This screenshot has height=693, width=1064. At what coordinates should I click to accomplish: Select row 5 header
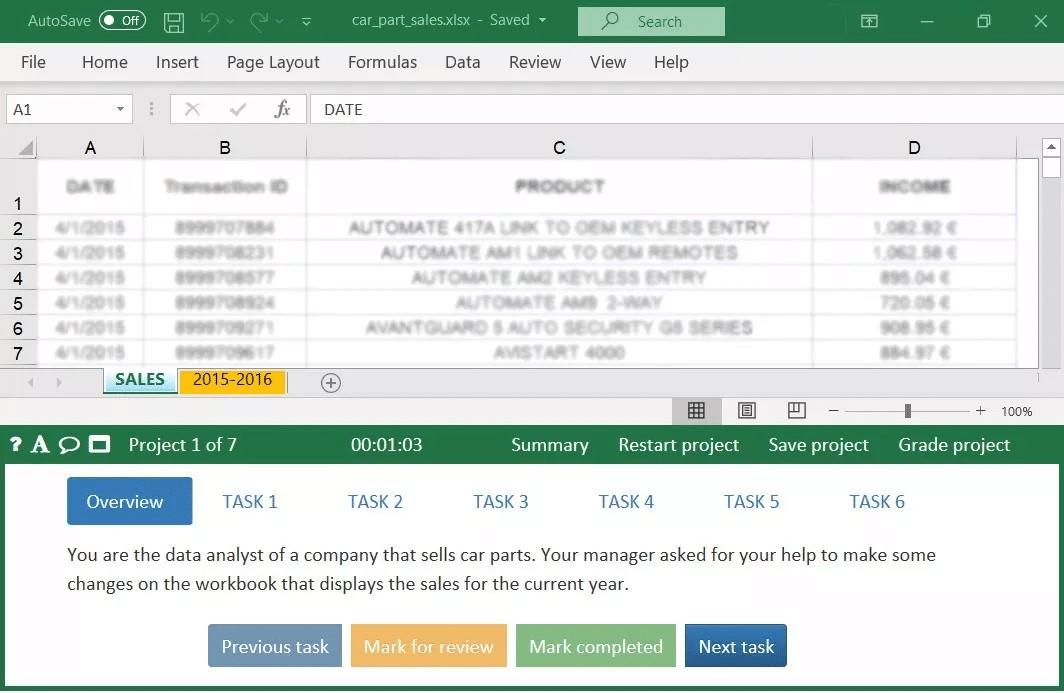[x=18, y=303]
